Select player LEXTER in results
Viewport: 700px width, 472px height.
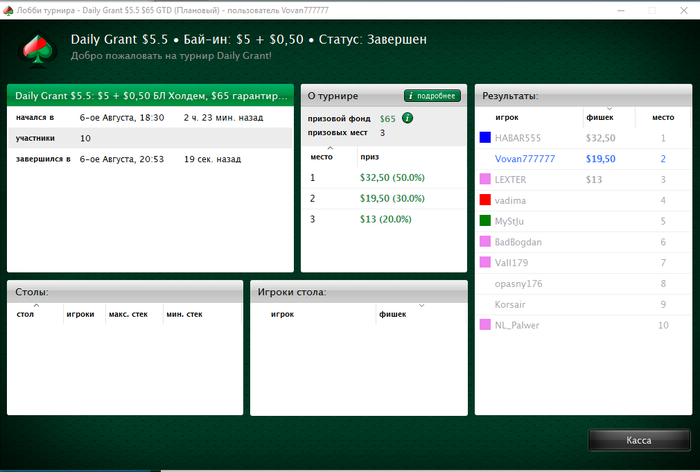tap(583, 180)
